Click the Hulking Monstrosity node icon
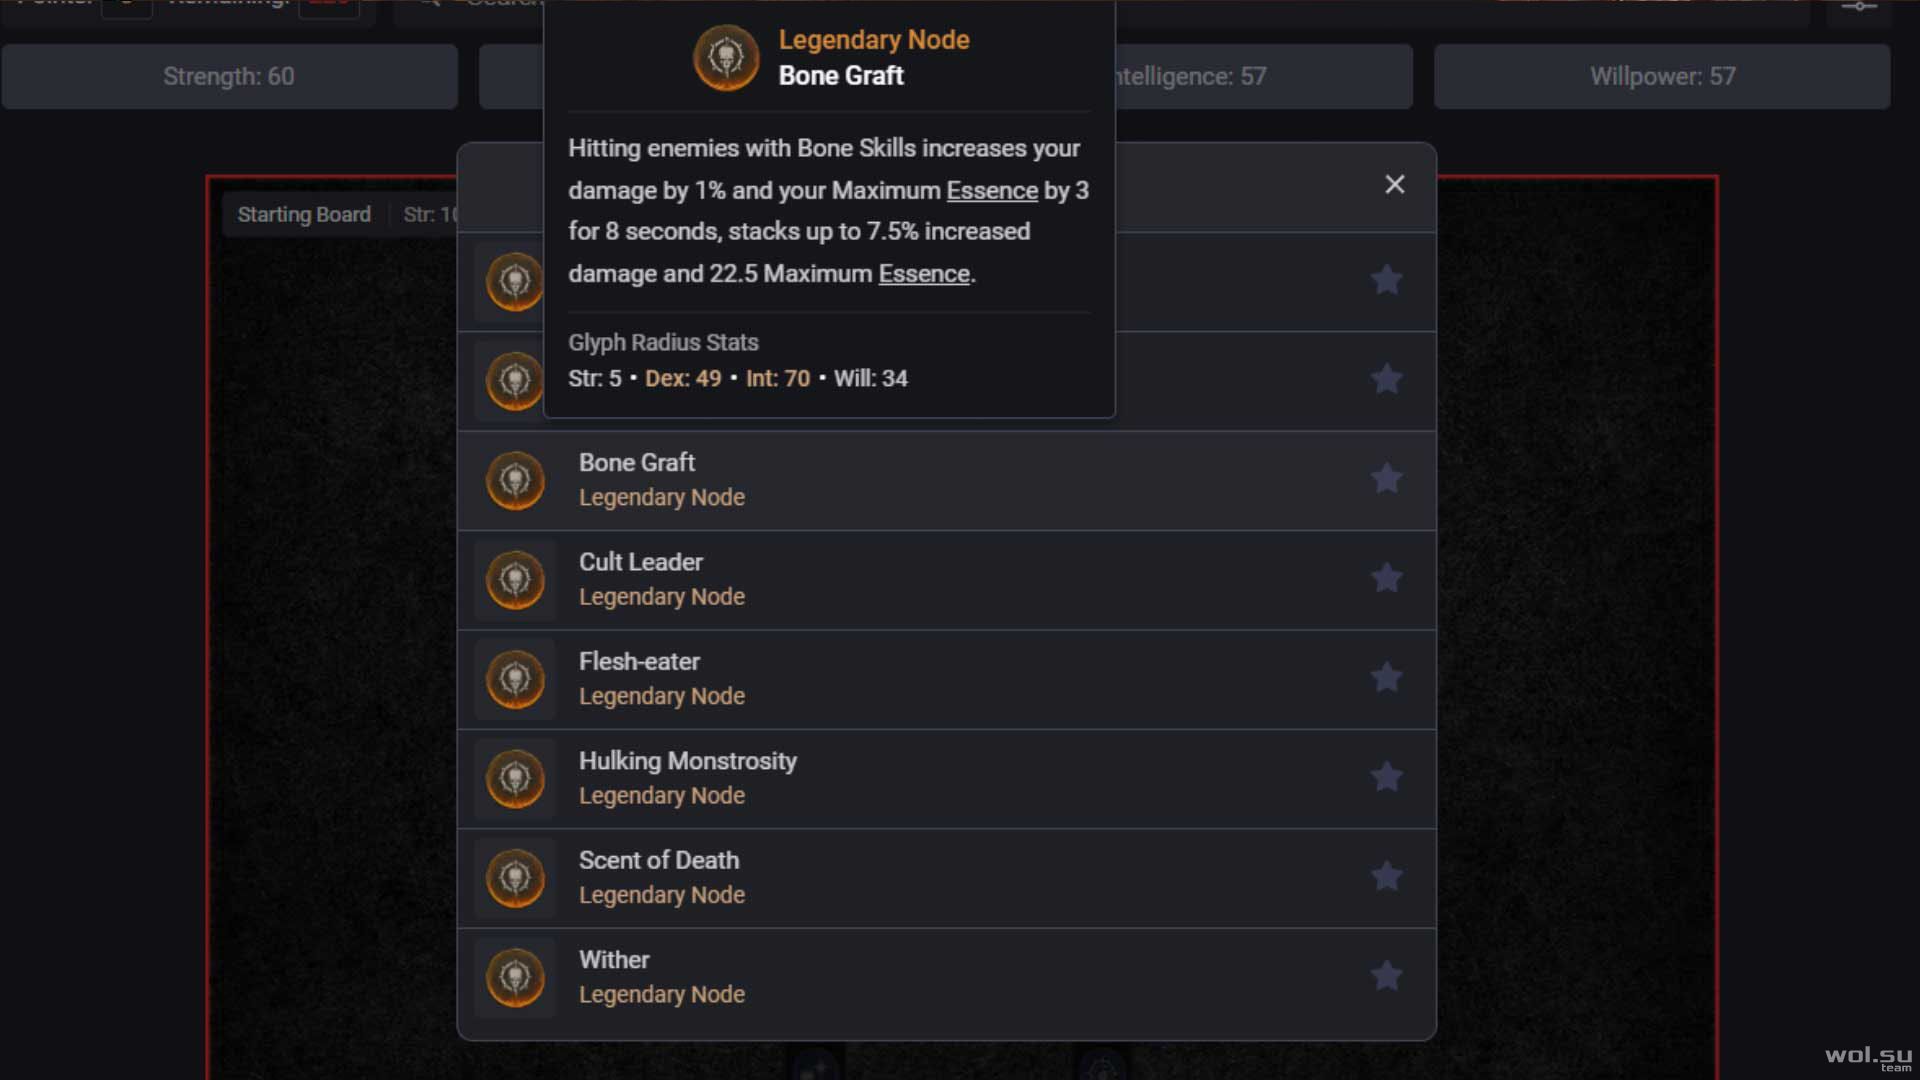 tap(515, 779)
